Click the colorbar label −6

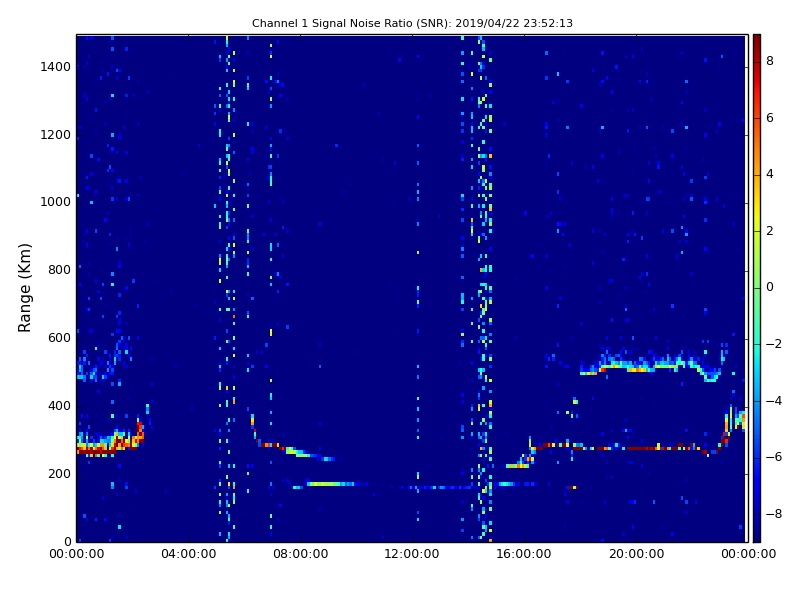[774, 457]
